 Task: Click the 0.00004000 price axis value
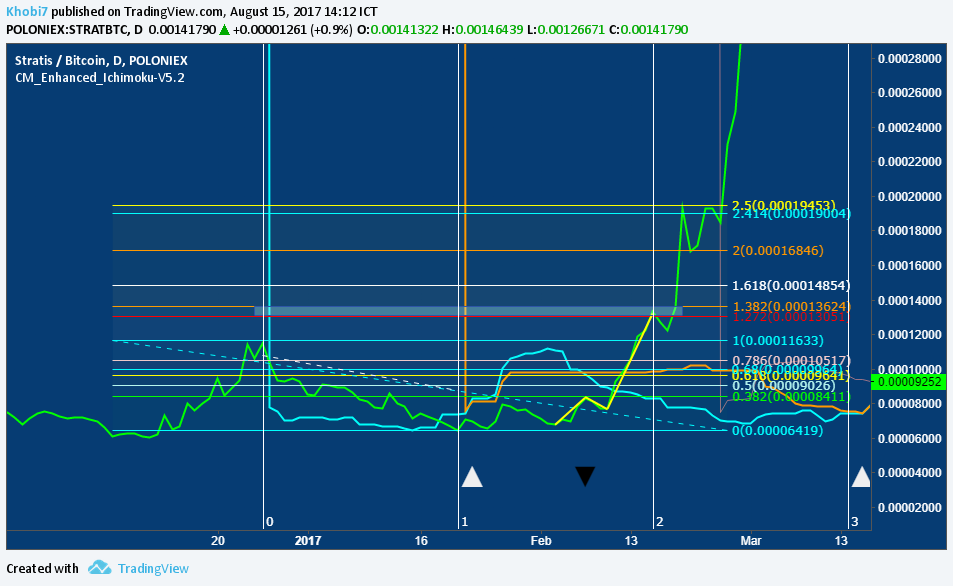[x=909, y=473]
